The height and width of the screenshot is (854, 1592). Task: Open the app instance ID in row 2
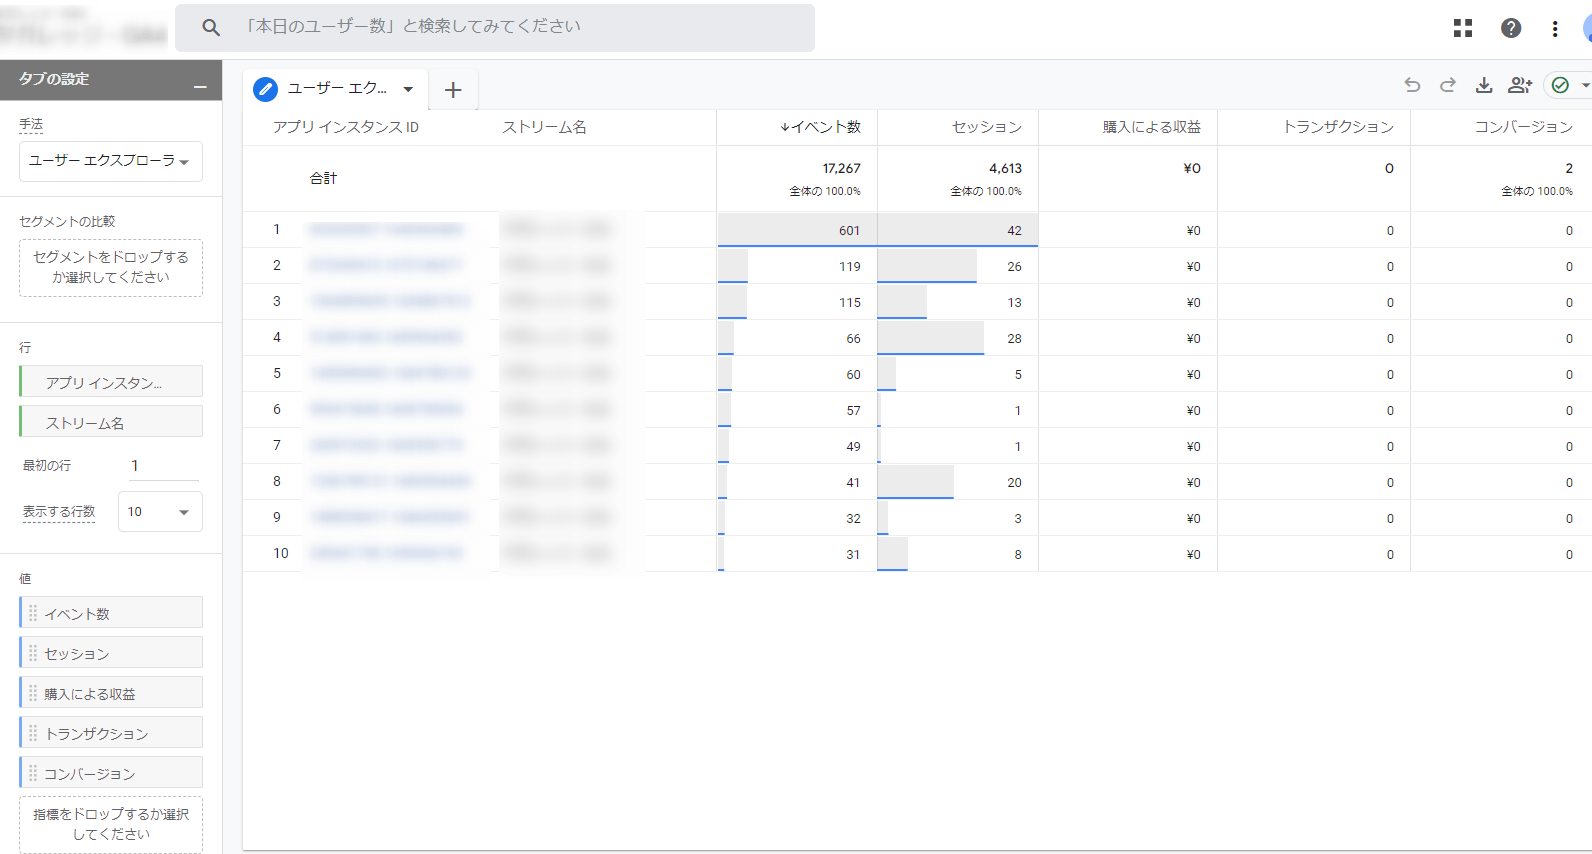(x=386, y=266)
